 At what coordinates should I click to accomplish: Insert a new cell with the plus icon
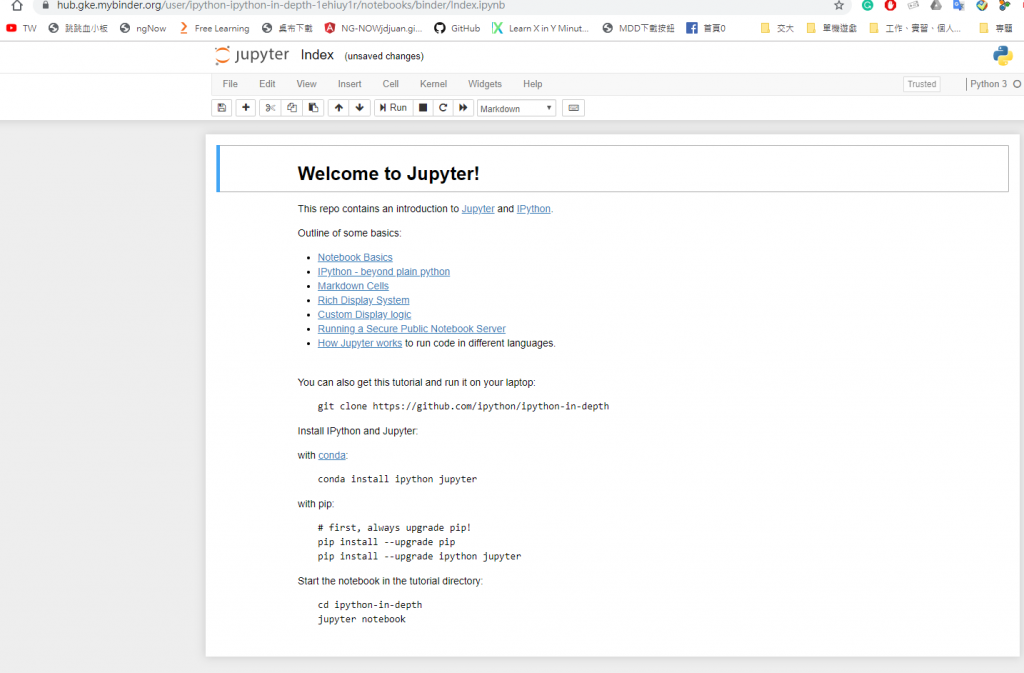point(246,108)
